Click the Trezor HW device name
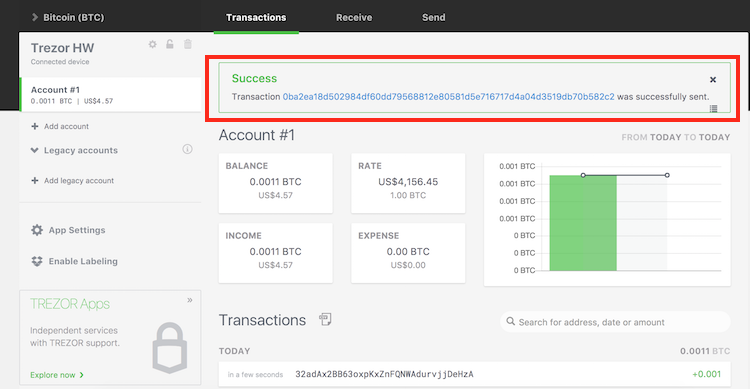 pos(63,48)
